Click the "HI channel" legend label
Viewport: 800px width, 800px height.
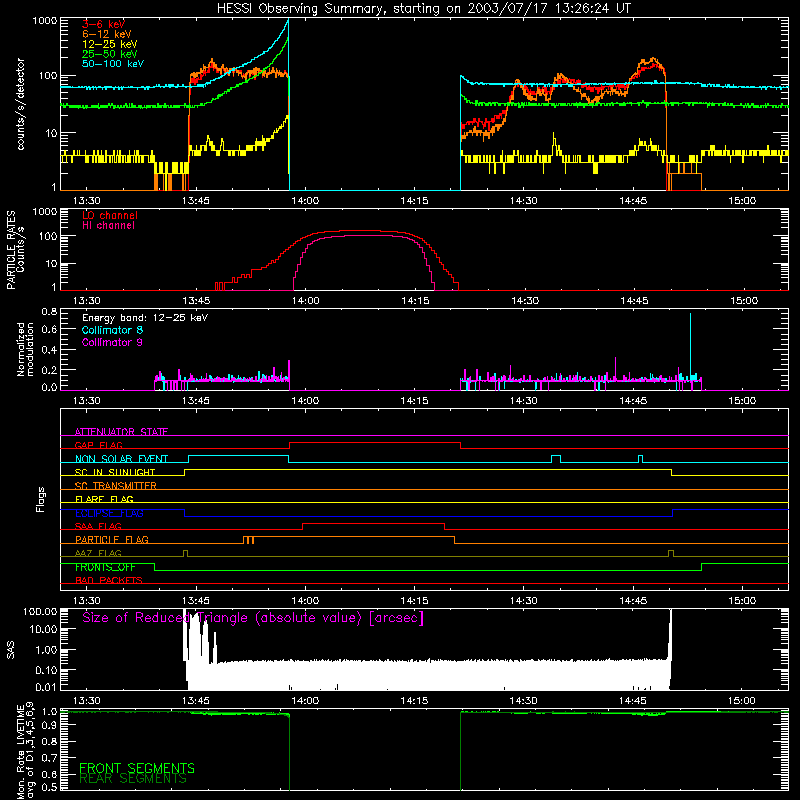[x=108, y=226]
